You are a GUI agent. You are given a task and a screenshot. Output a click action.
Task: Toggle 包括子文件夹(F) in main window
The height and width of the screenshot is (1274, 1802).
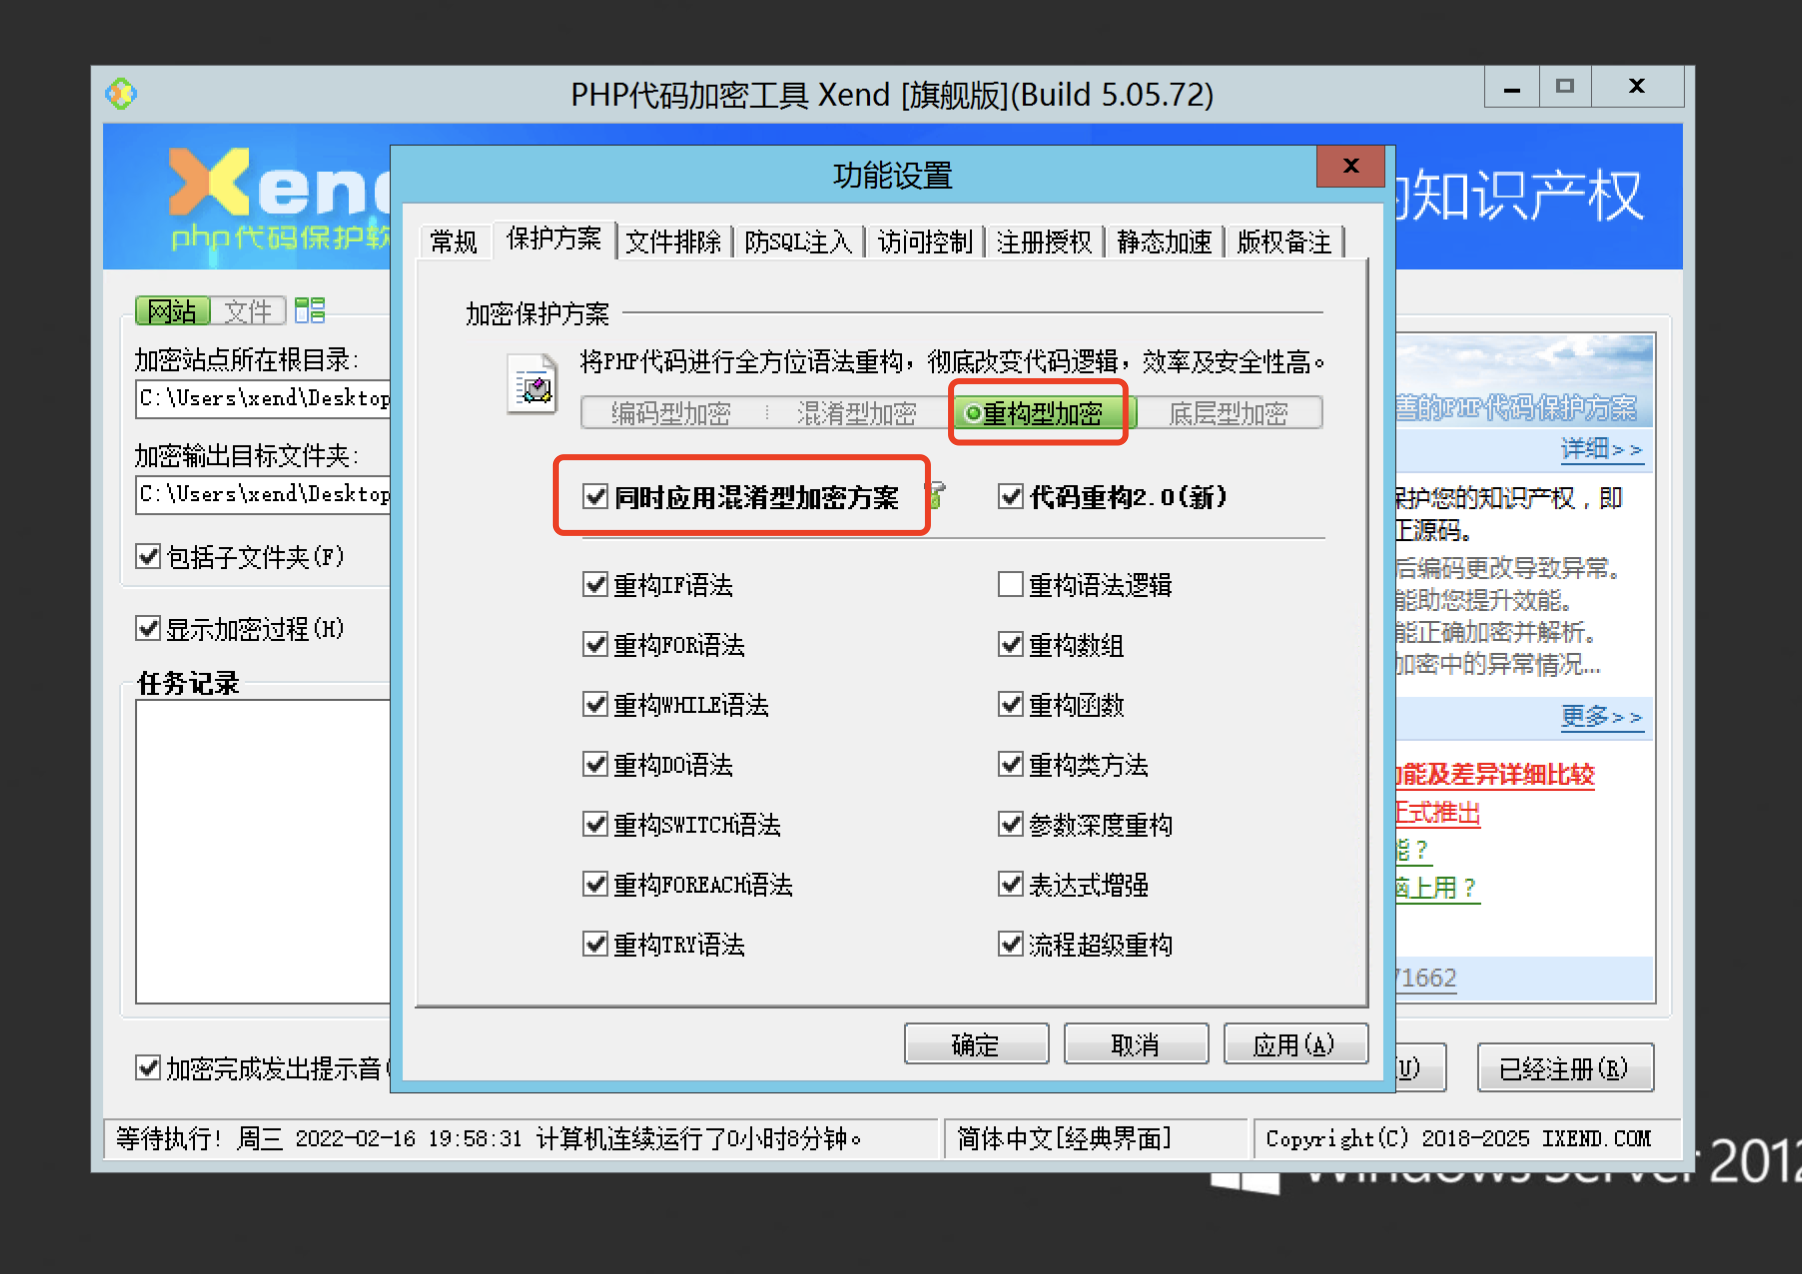148,556
